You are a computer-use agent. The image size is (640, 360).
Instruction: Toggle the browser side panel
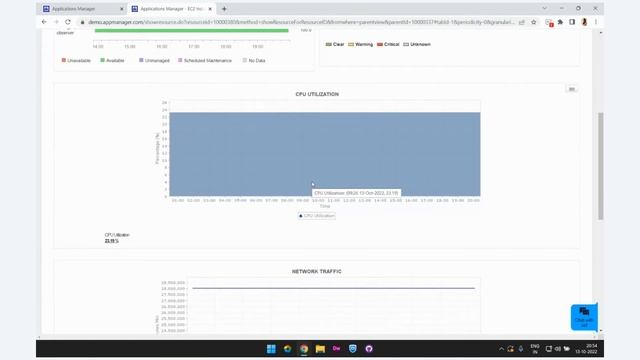(x=572, y=22)
